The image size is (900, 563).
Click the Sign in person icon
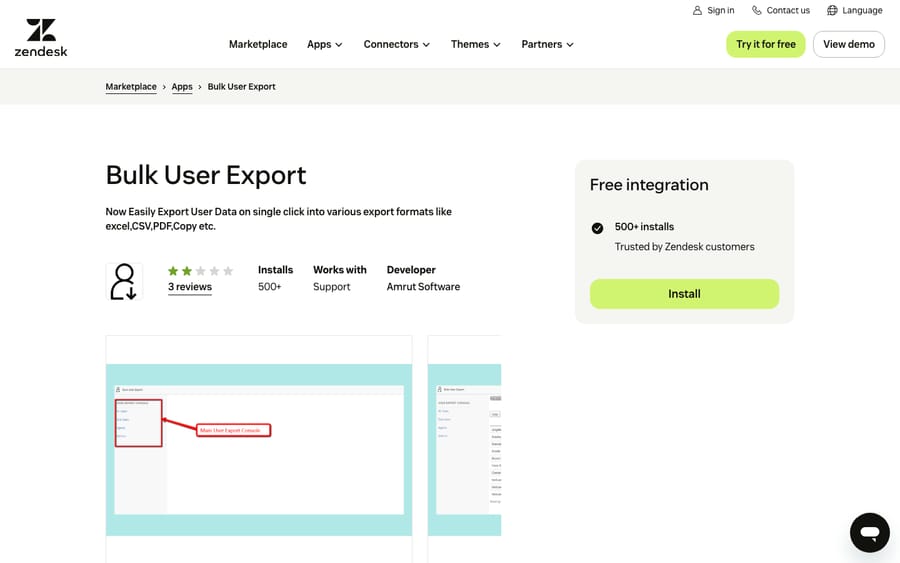[x=697, y=10]
